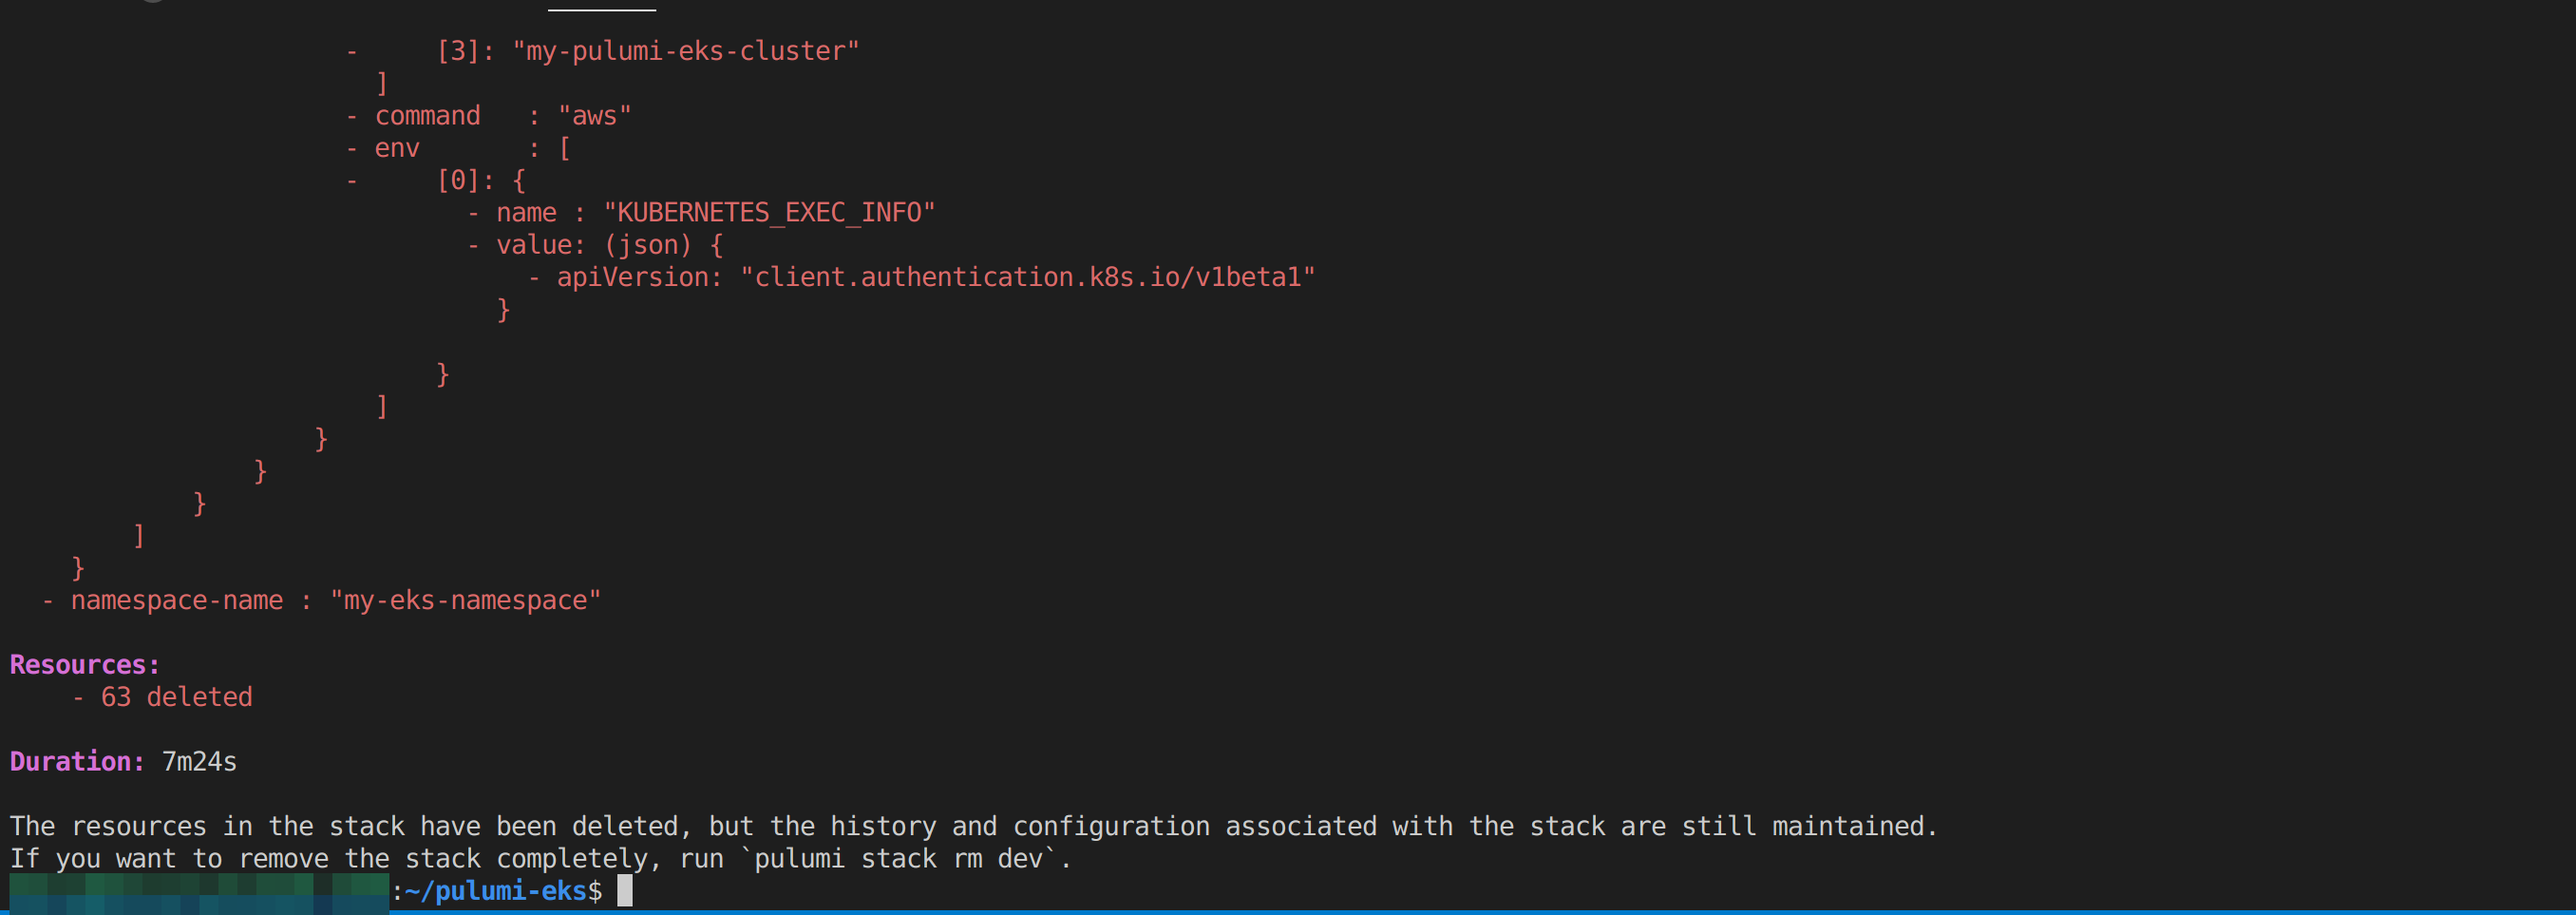
Task: Click the ~/pulumi-eks path in the prompt
Action: (x=495, y=890)
